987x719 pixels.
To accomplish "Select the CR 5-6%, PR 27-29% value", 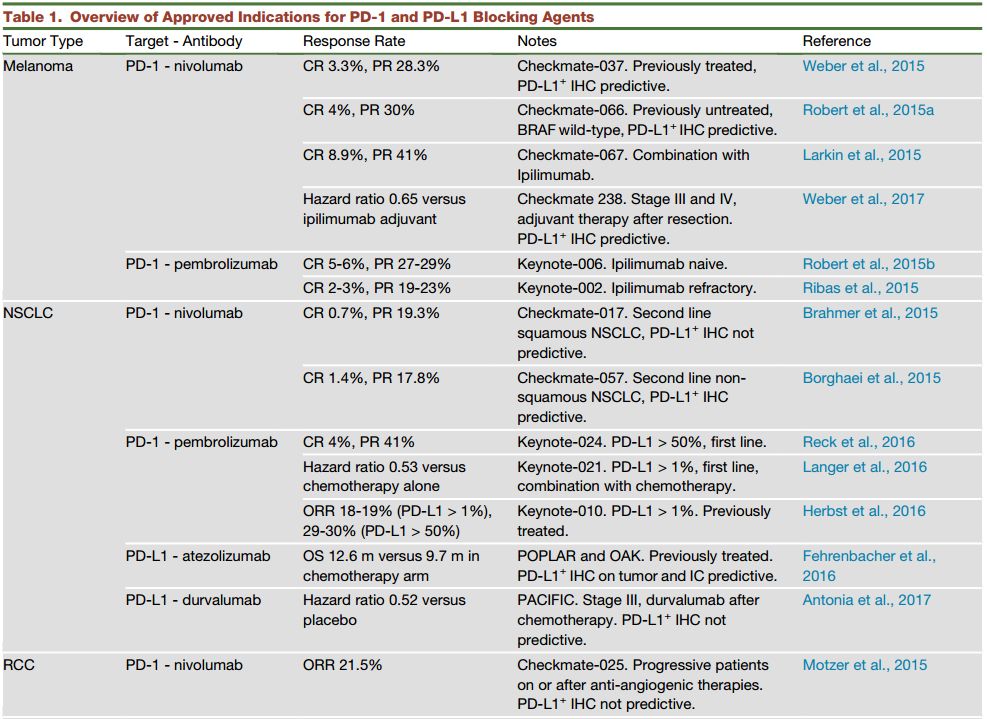I will click(x=376, y=264).
